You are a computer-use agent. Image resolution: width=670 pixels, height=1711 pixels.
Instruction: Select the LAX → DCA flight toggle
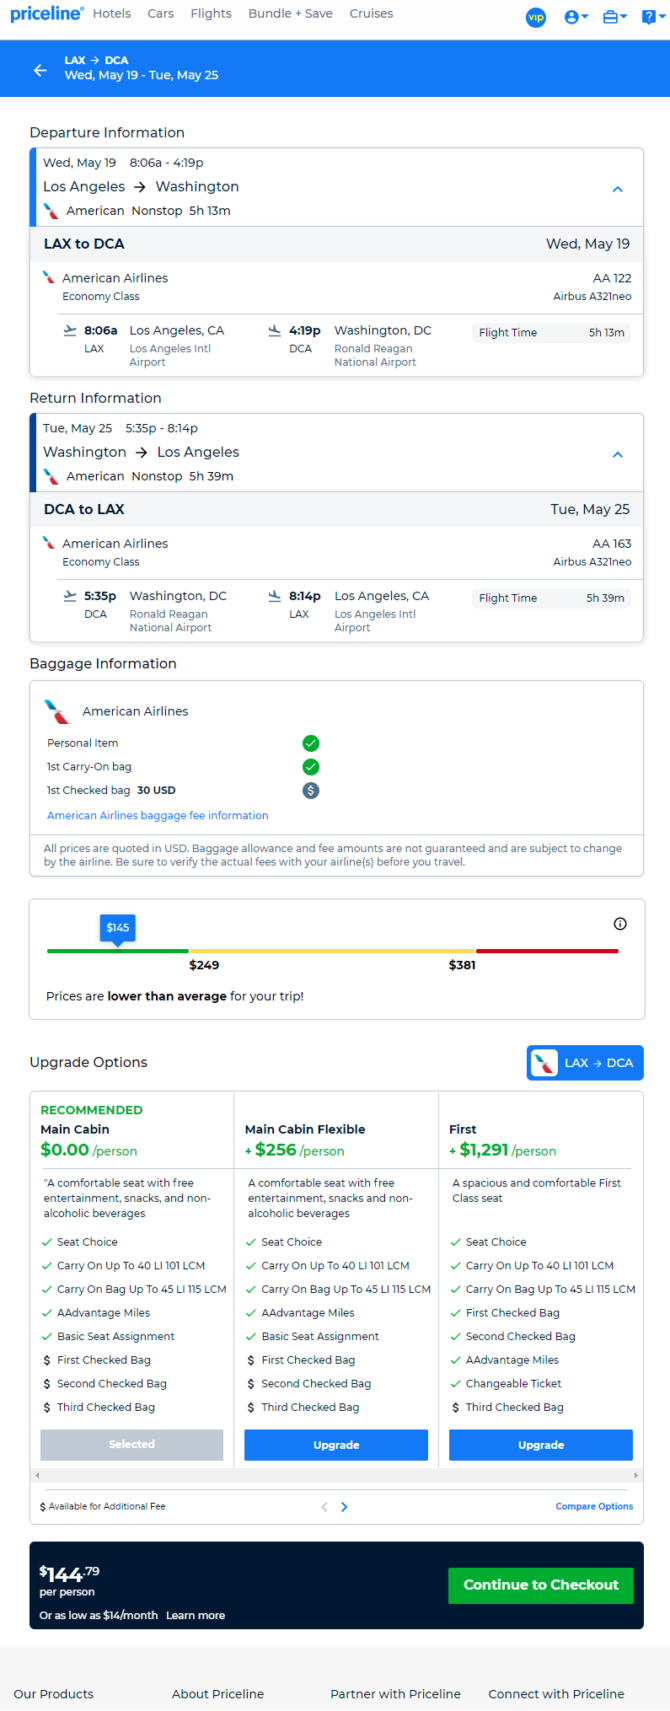click(585, 1063)
